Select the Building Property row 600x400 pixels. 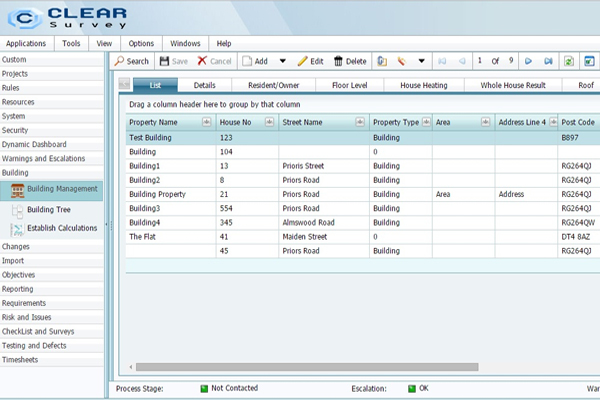(x=363, y=194)
